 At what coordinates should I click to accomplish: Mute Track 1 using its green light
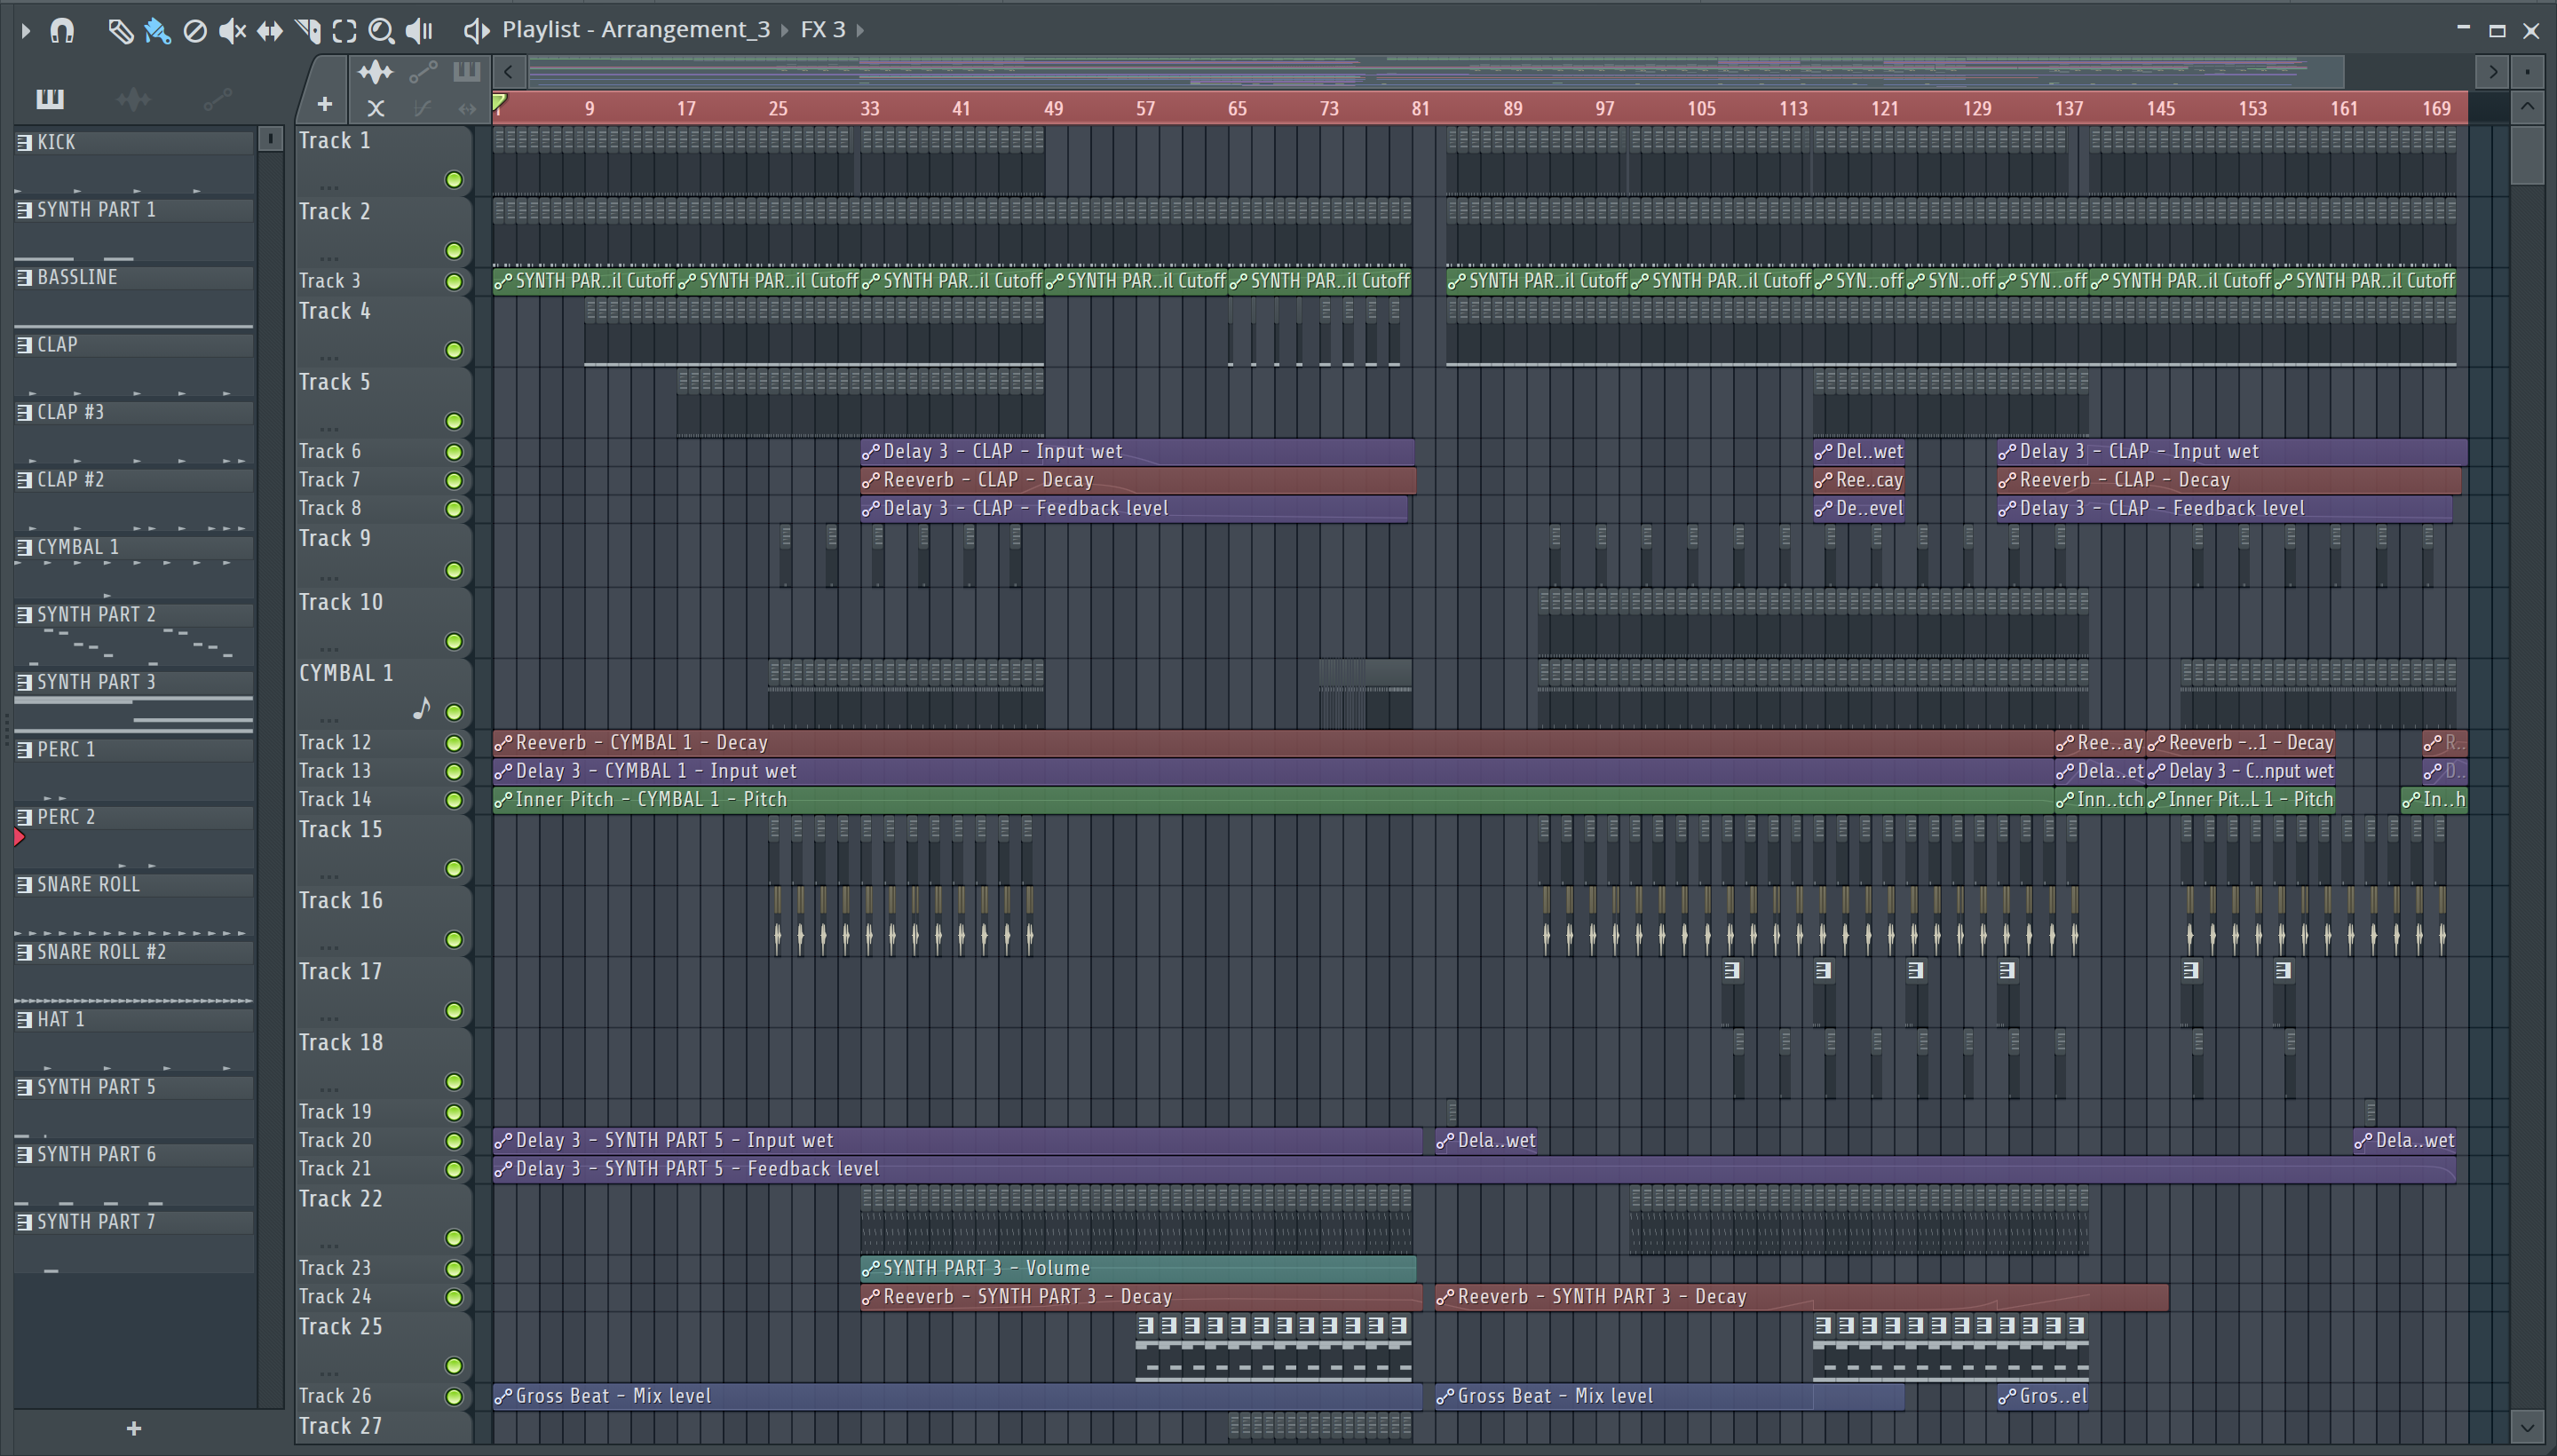coord(454,180)
